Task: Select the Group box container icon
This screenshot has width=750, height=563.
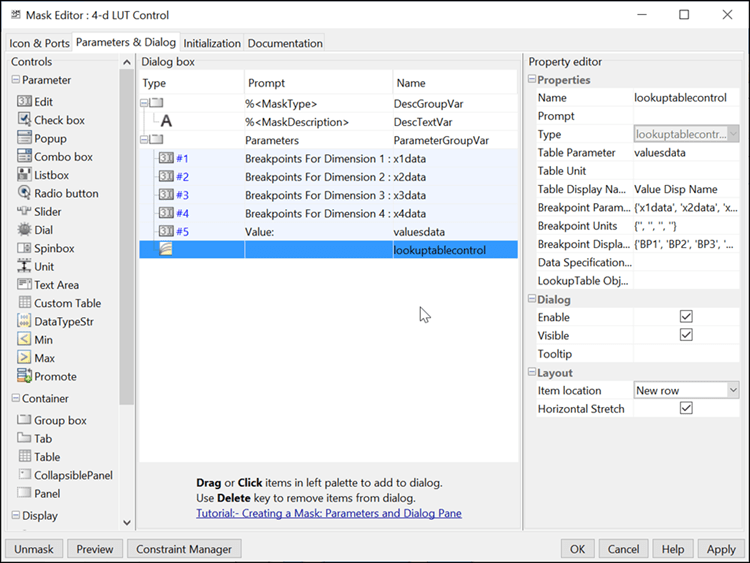Action: point(25,420)
